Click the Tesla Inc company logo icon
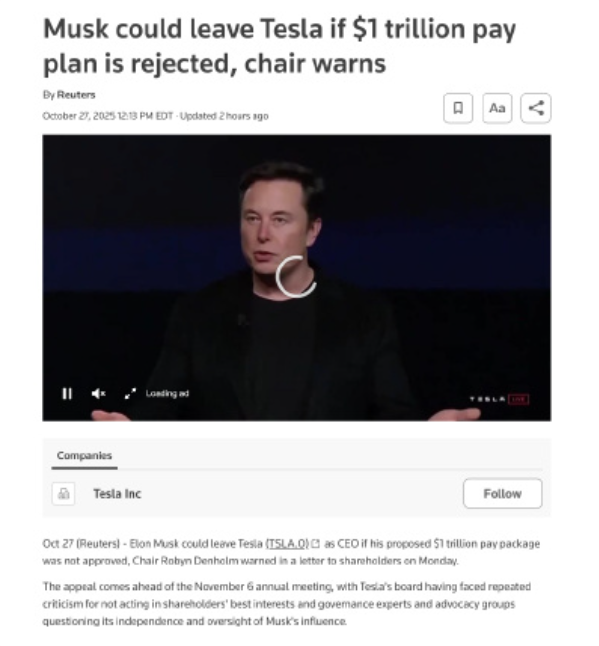599x646 pixels. tap(63, 494)
